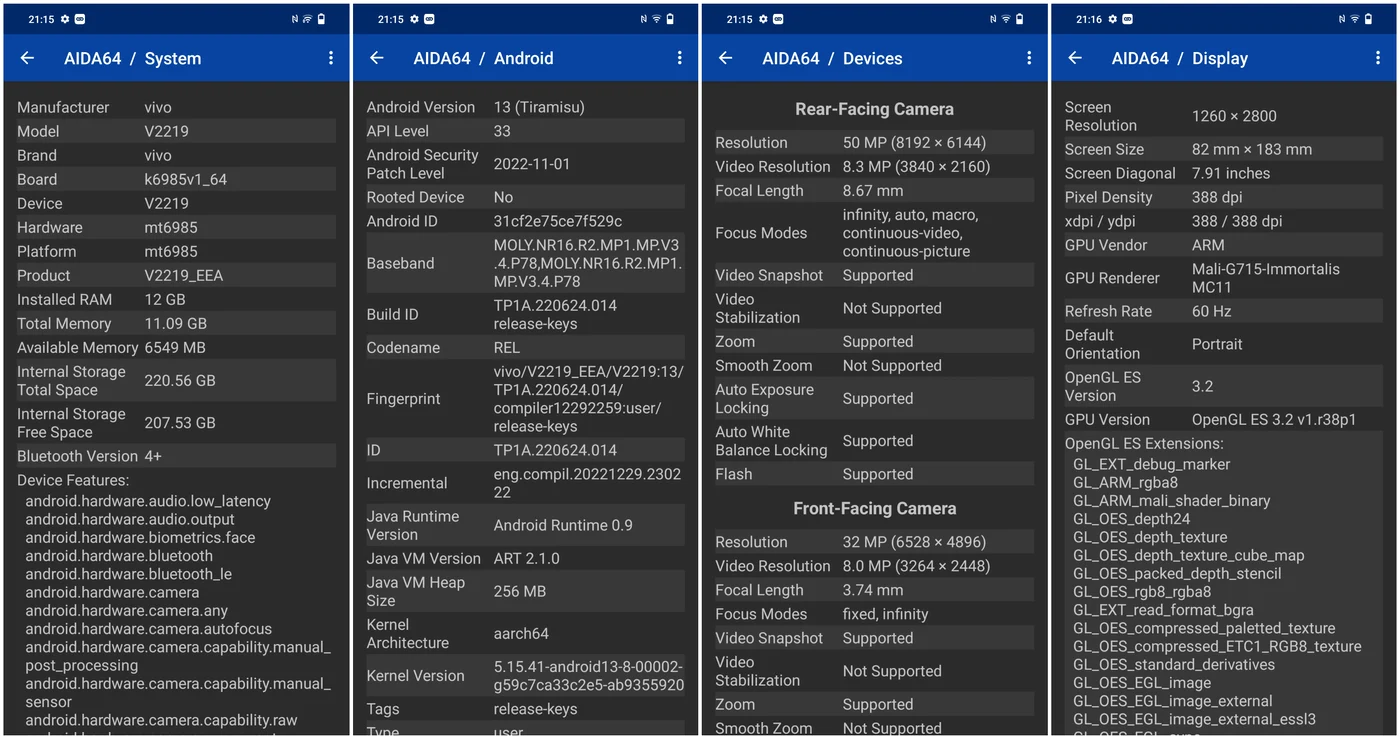Click the default orientation value 'Portrait'
The height and width of the screenshot is (739, 1400).
[x=1217, y=344]
